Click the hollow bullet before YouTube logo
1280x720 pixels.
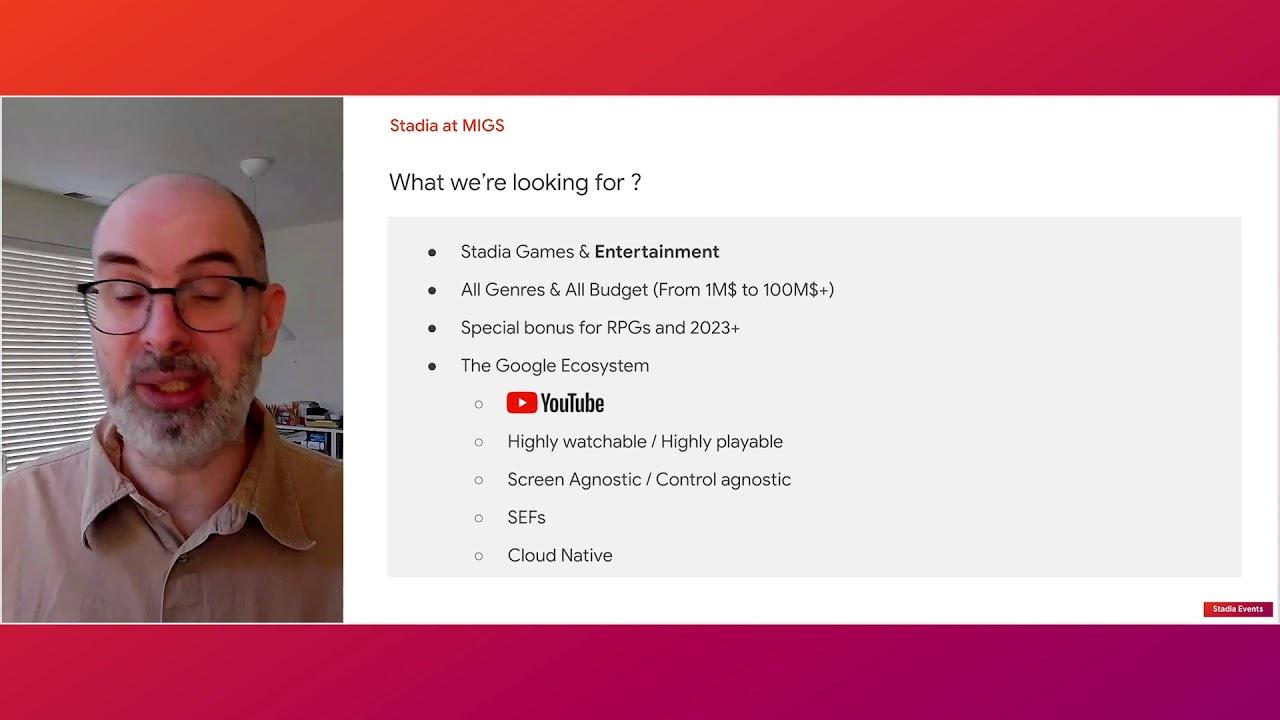click(x=479, y=404)
